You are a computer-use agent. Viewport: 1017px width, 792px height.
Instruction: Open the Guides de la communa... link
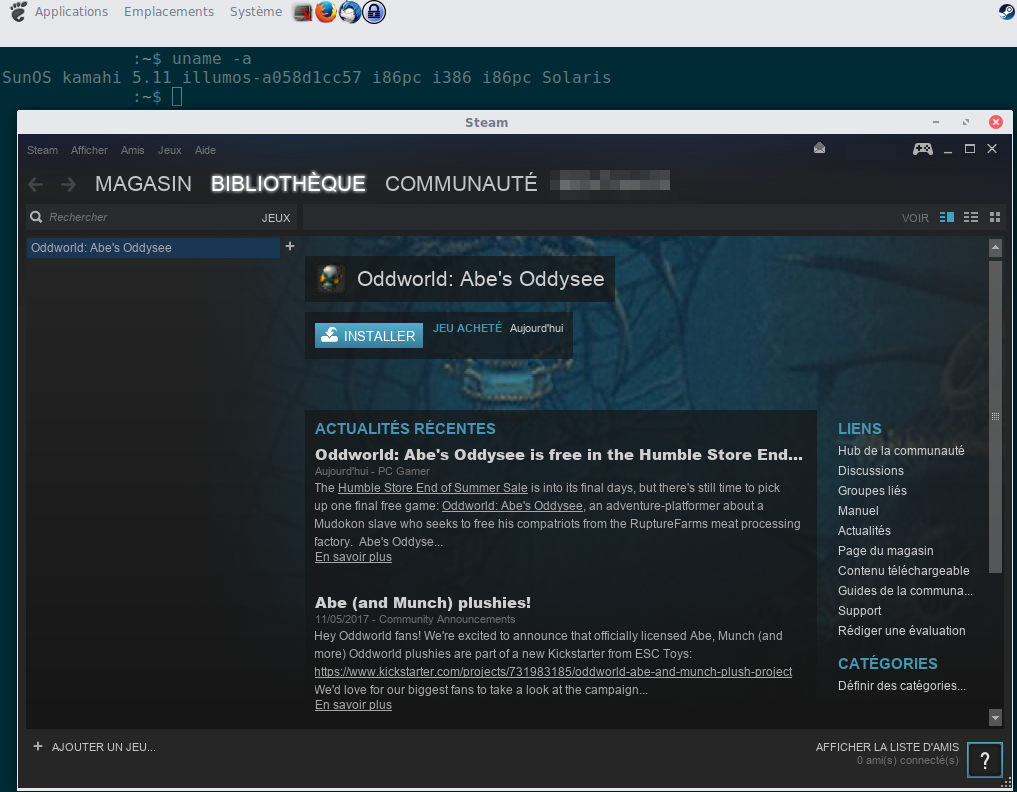point(905,591)
